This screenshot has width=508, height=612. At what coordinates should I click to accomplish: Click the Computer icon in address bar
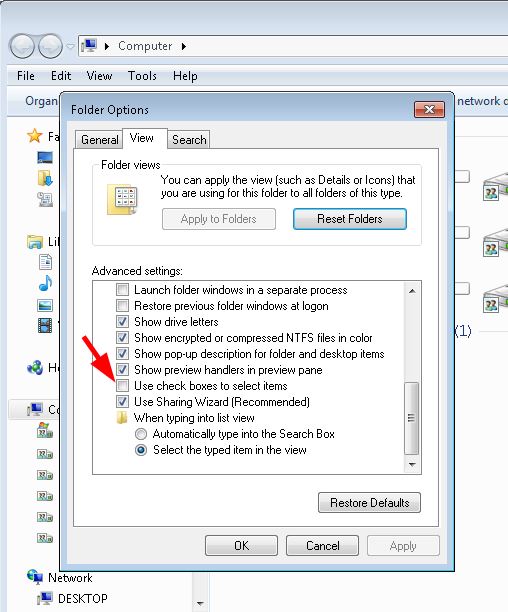89,46
